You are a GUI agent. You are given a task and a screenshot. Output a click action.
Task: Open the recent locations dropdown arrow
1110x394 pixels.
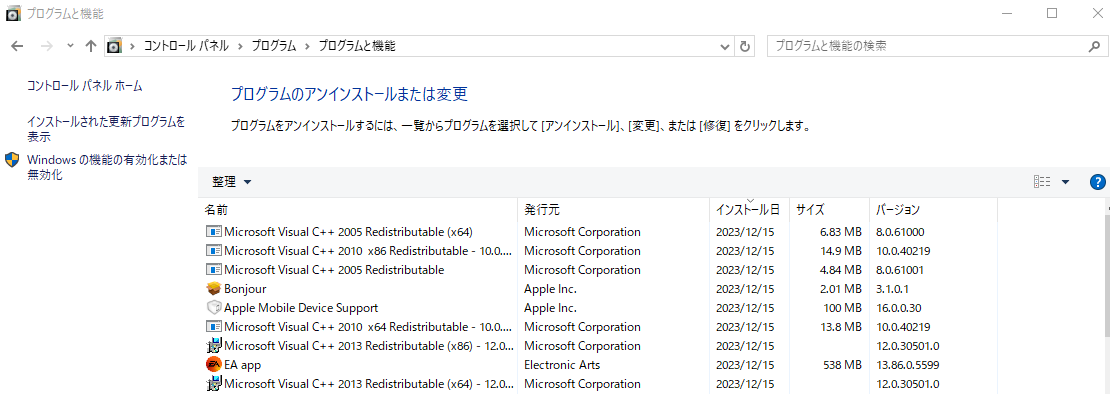click(x=70, y=46)
